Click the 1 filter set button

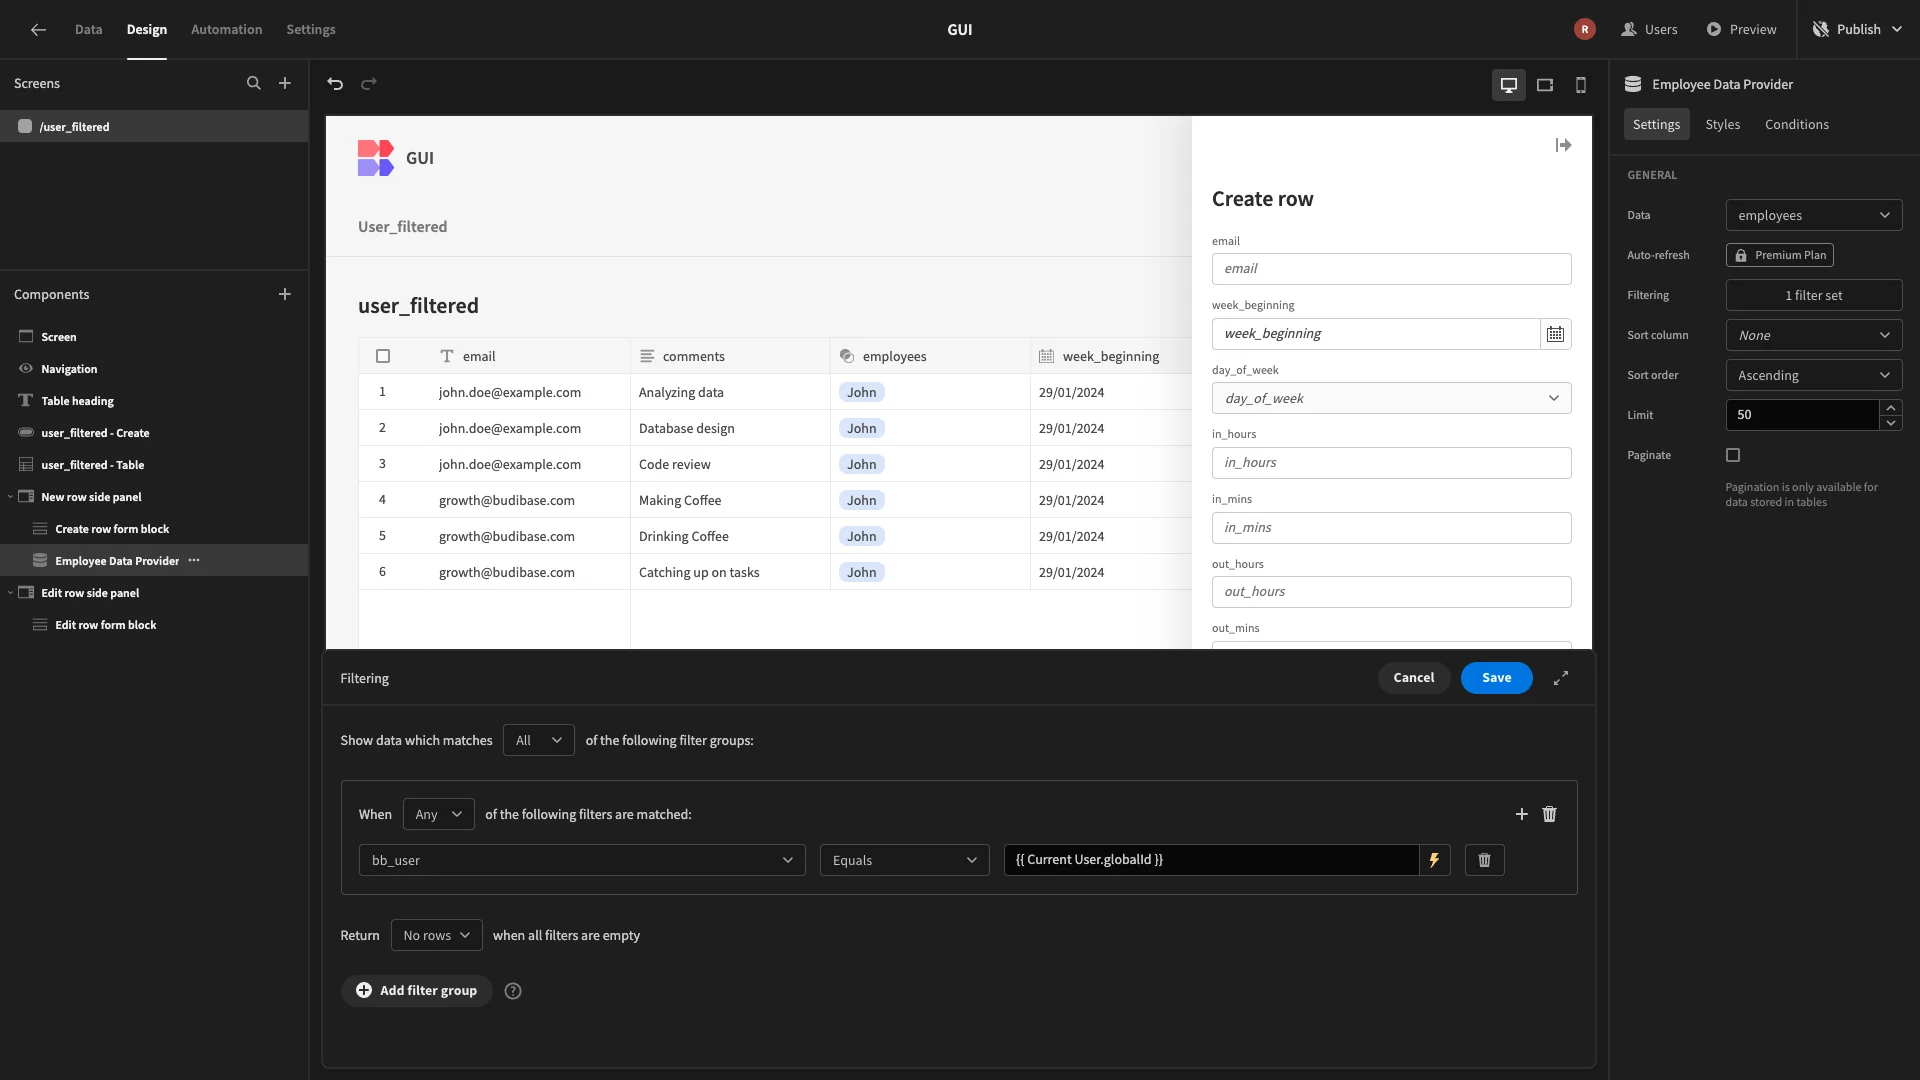click(1813, 295)
